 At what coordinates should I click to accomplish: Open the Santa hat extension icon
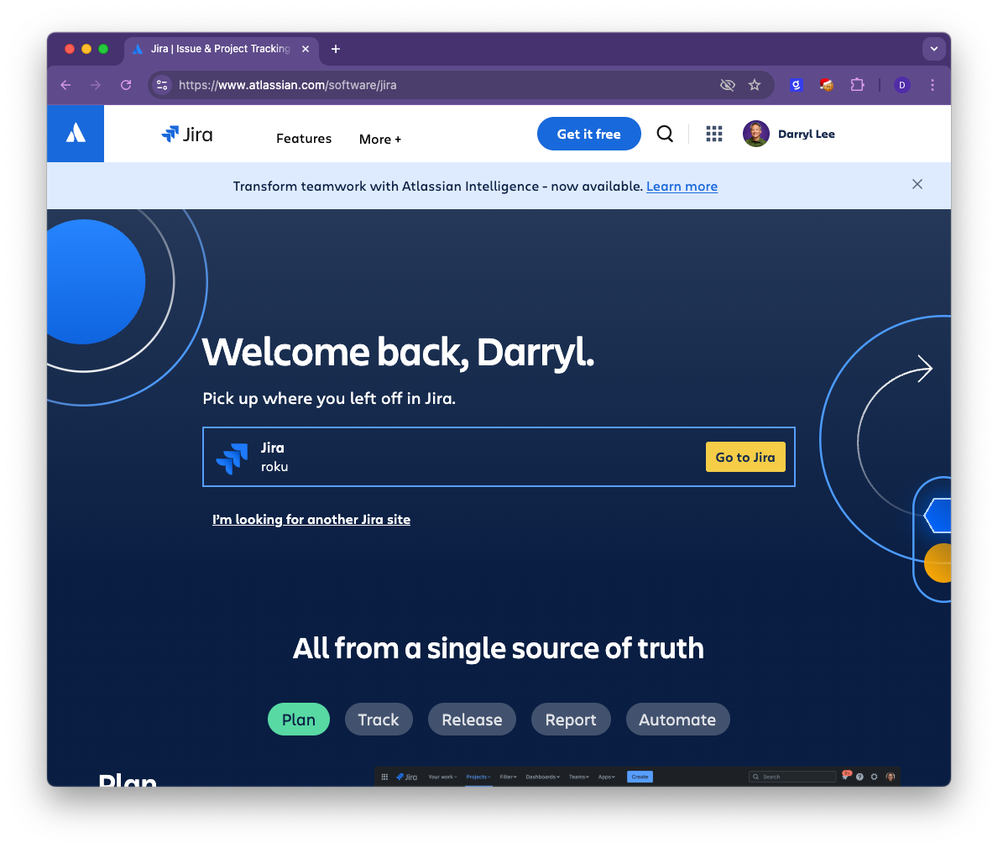click(827, 85)
